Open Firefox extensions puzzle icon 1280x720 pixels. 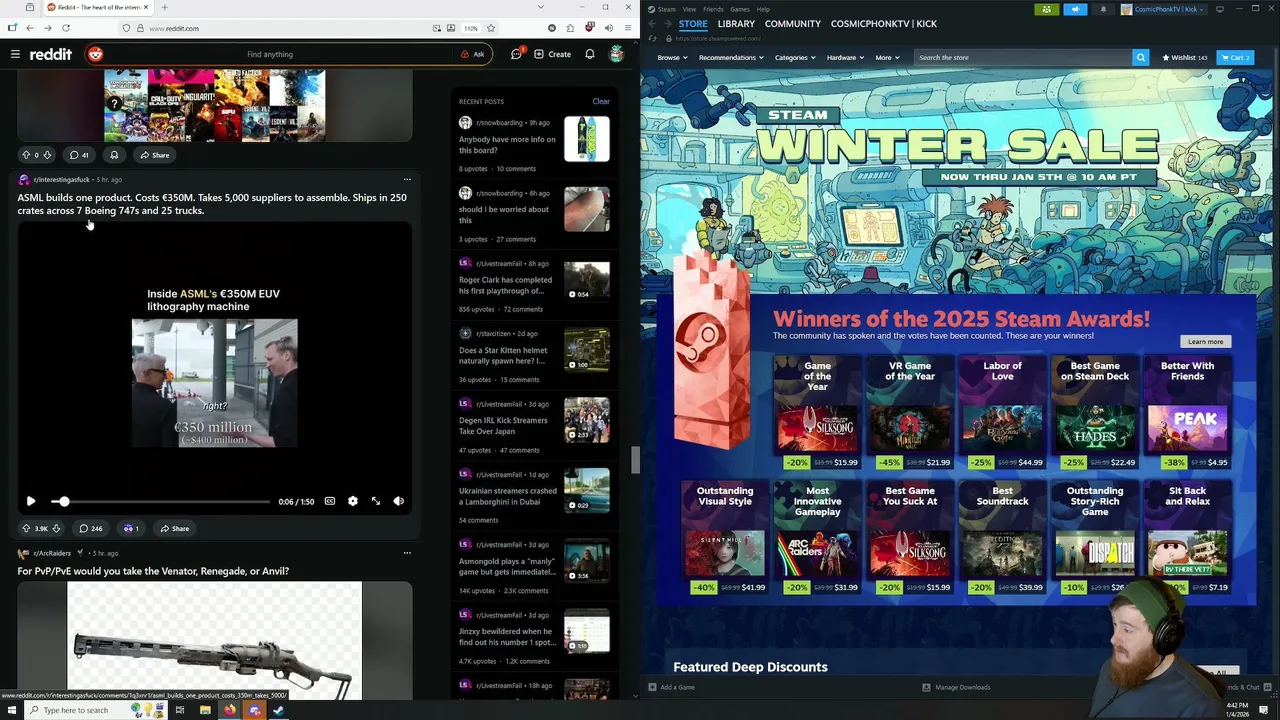point(570,28)
